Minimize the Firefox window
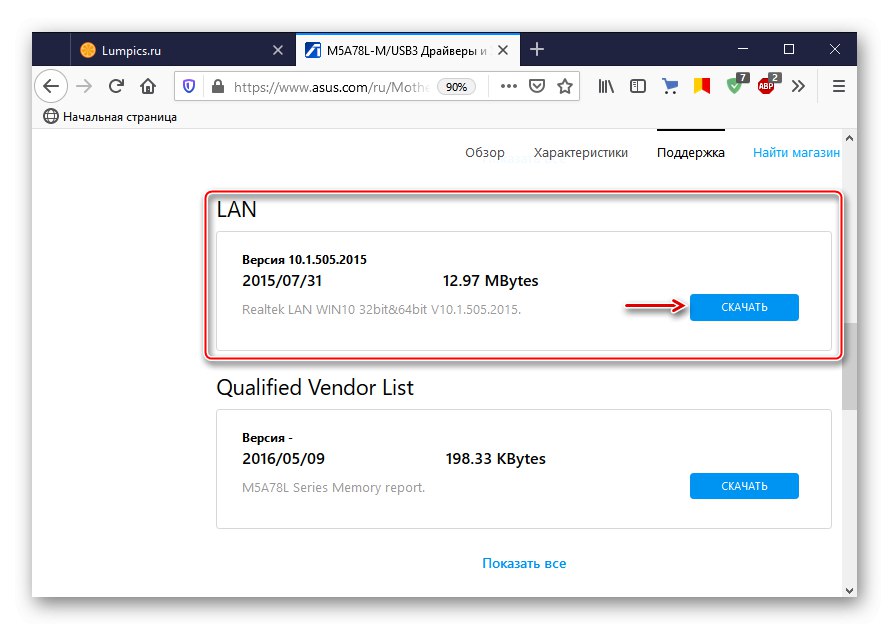This screenshot has width=889, height=634. tap(743, 50)
